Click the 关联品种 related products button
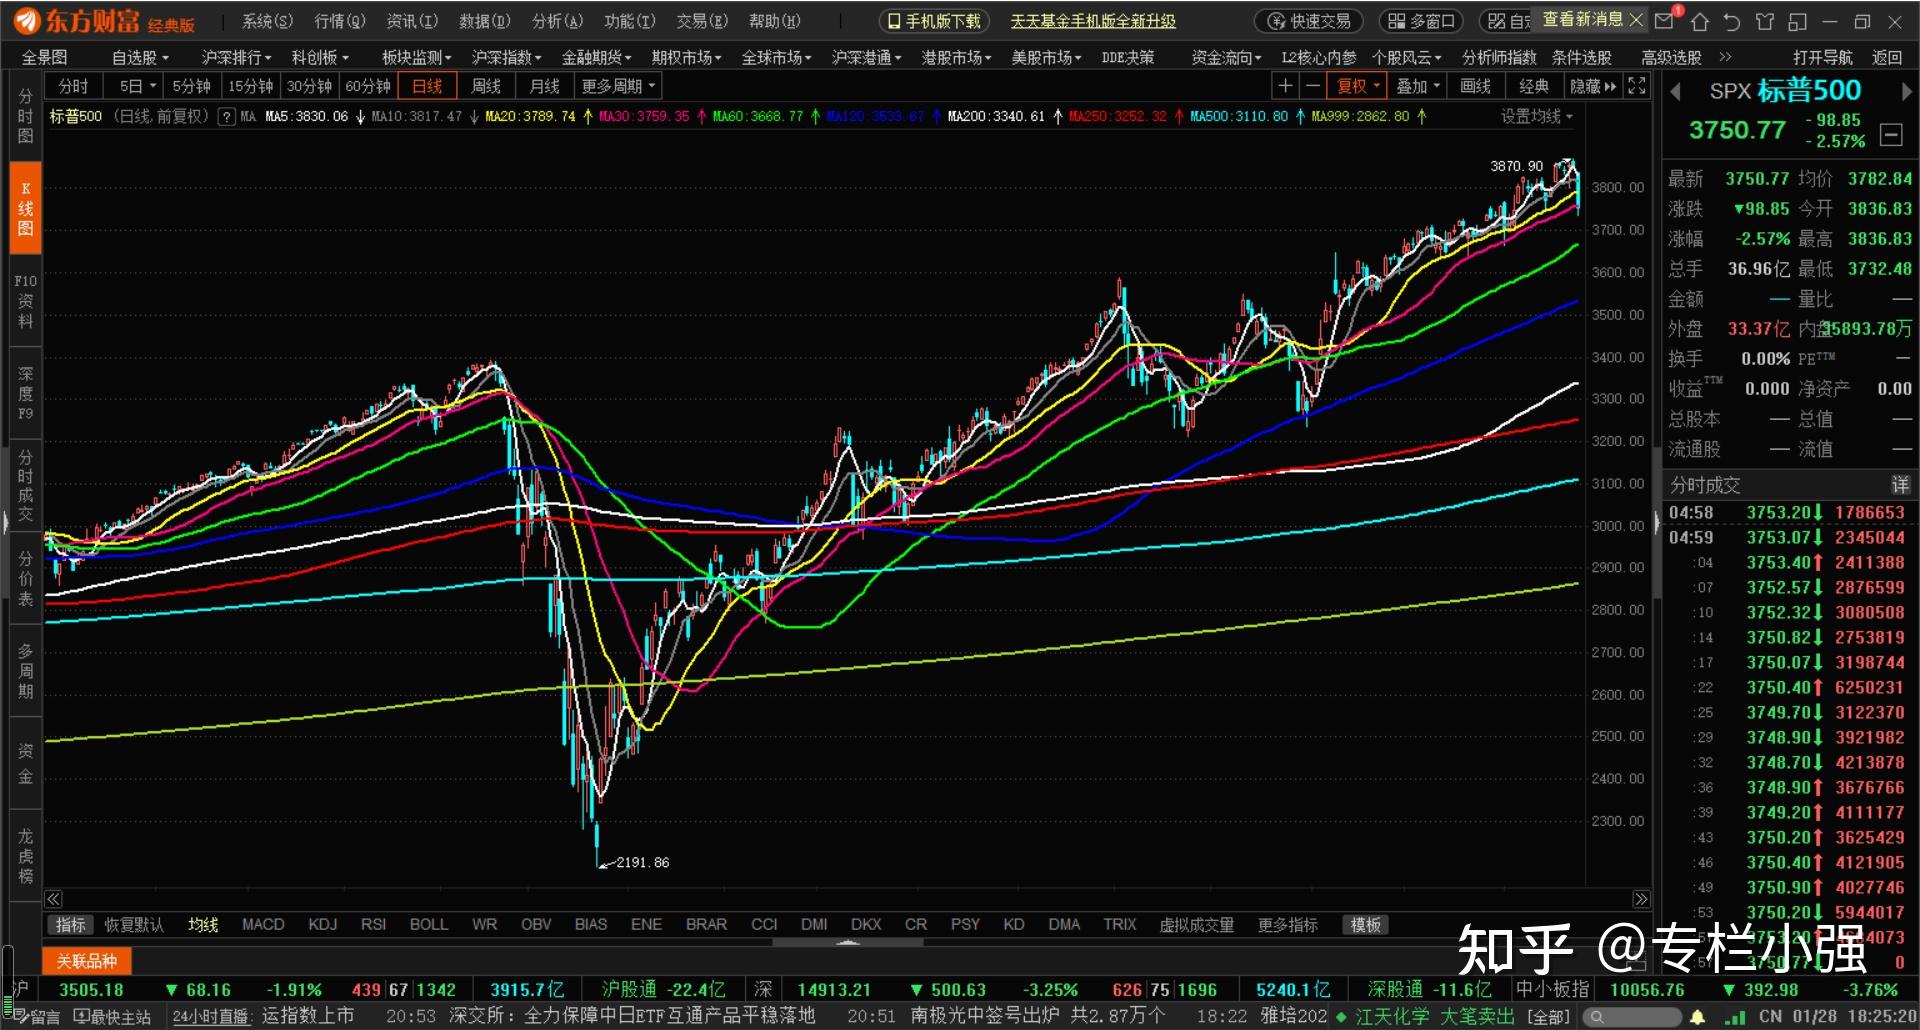Image resolution: width=1920 pixels, height=1030 pixels. click(86, 962)
